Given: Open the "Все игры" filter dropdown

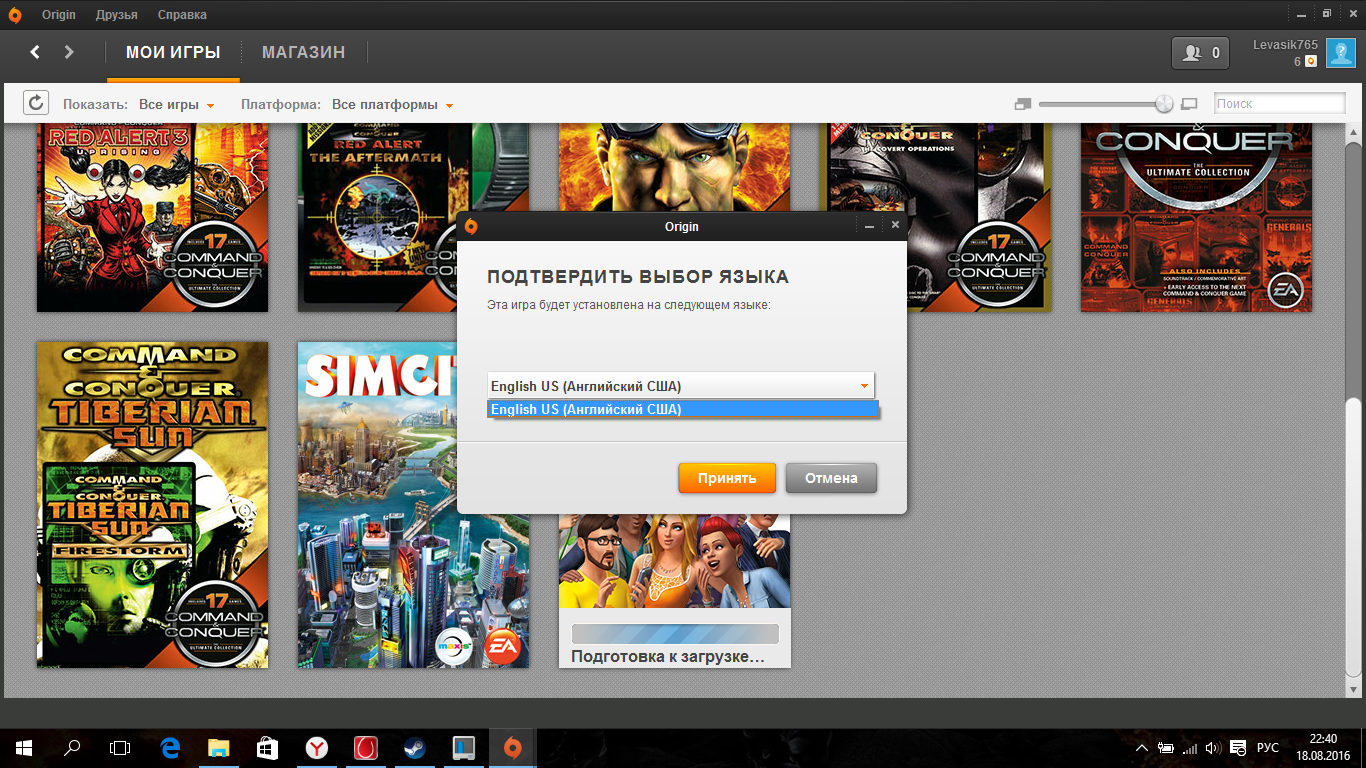Looking at the screenshot, I should click(x=176, y=105).
